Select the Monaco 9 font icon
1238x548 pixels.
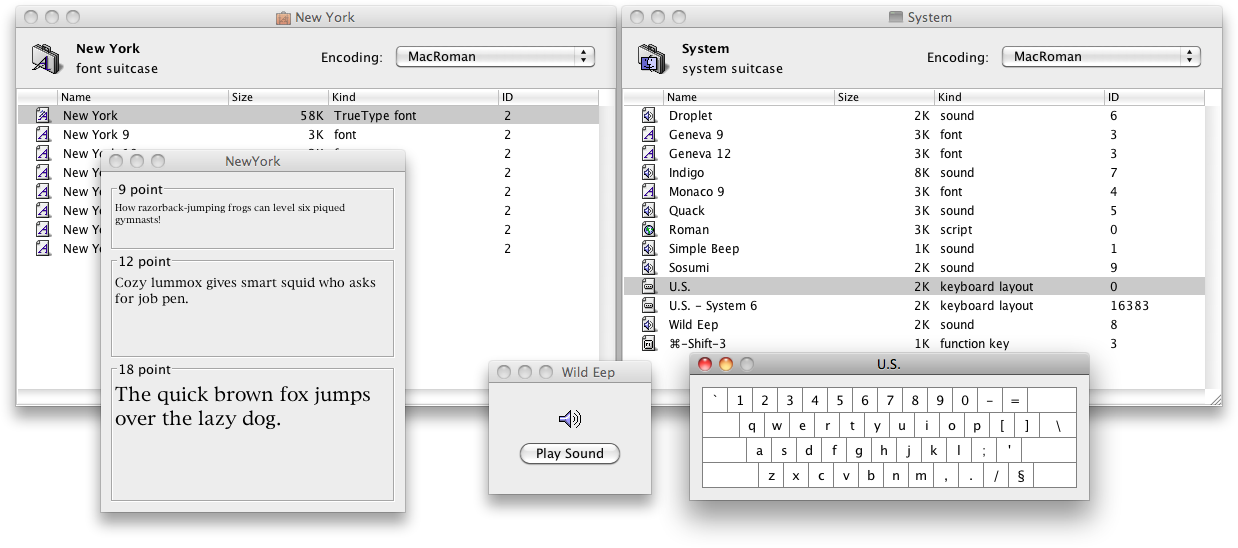[648, 192]
